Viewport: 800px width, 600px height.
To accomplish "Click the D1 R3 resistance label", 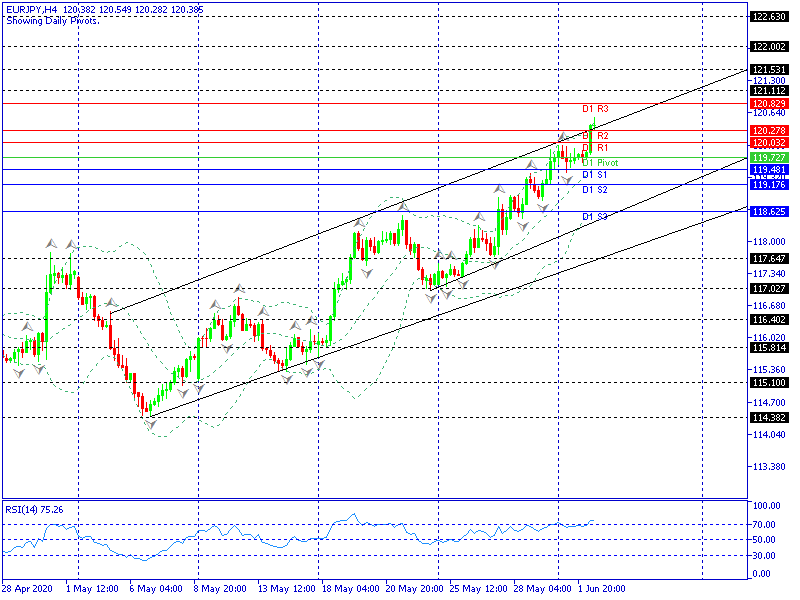I will tap(596, 108).
